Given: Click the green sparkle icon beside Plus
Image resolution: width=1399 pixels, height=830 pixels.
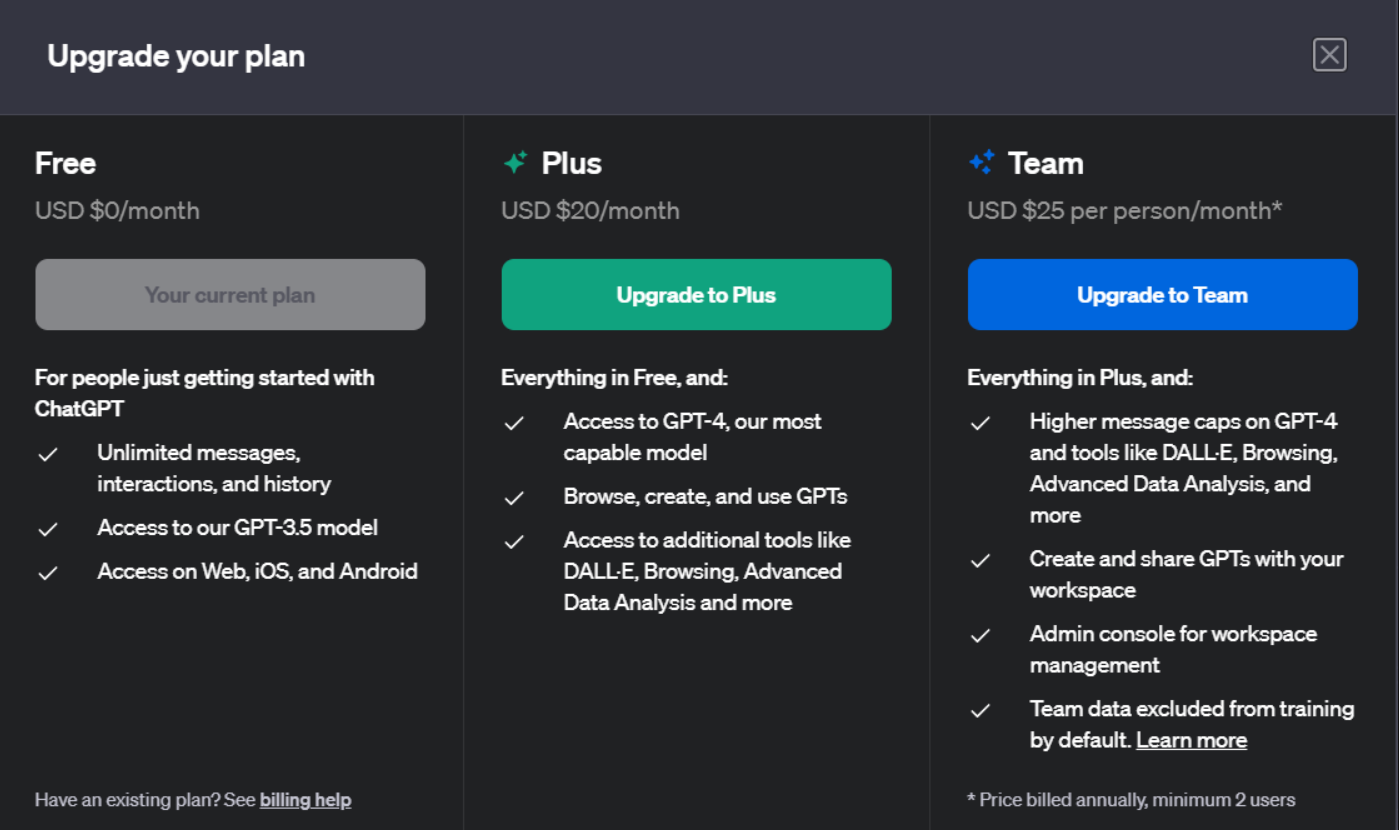Looking at the screenshot, I should pyautogui.click(x=515, y=163).
